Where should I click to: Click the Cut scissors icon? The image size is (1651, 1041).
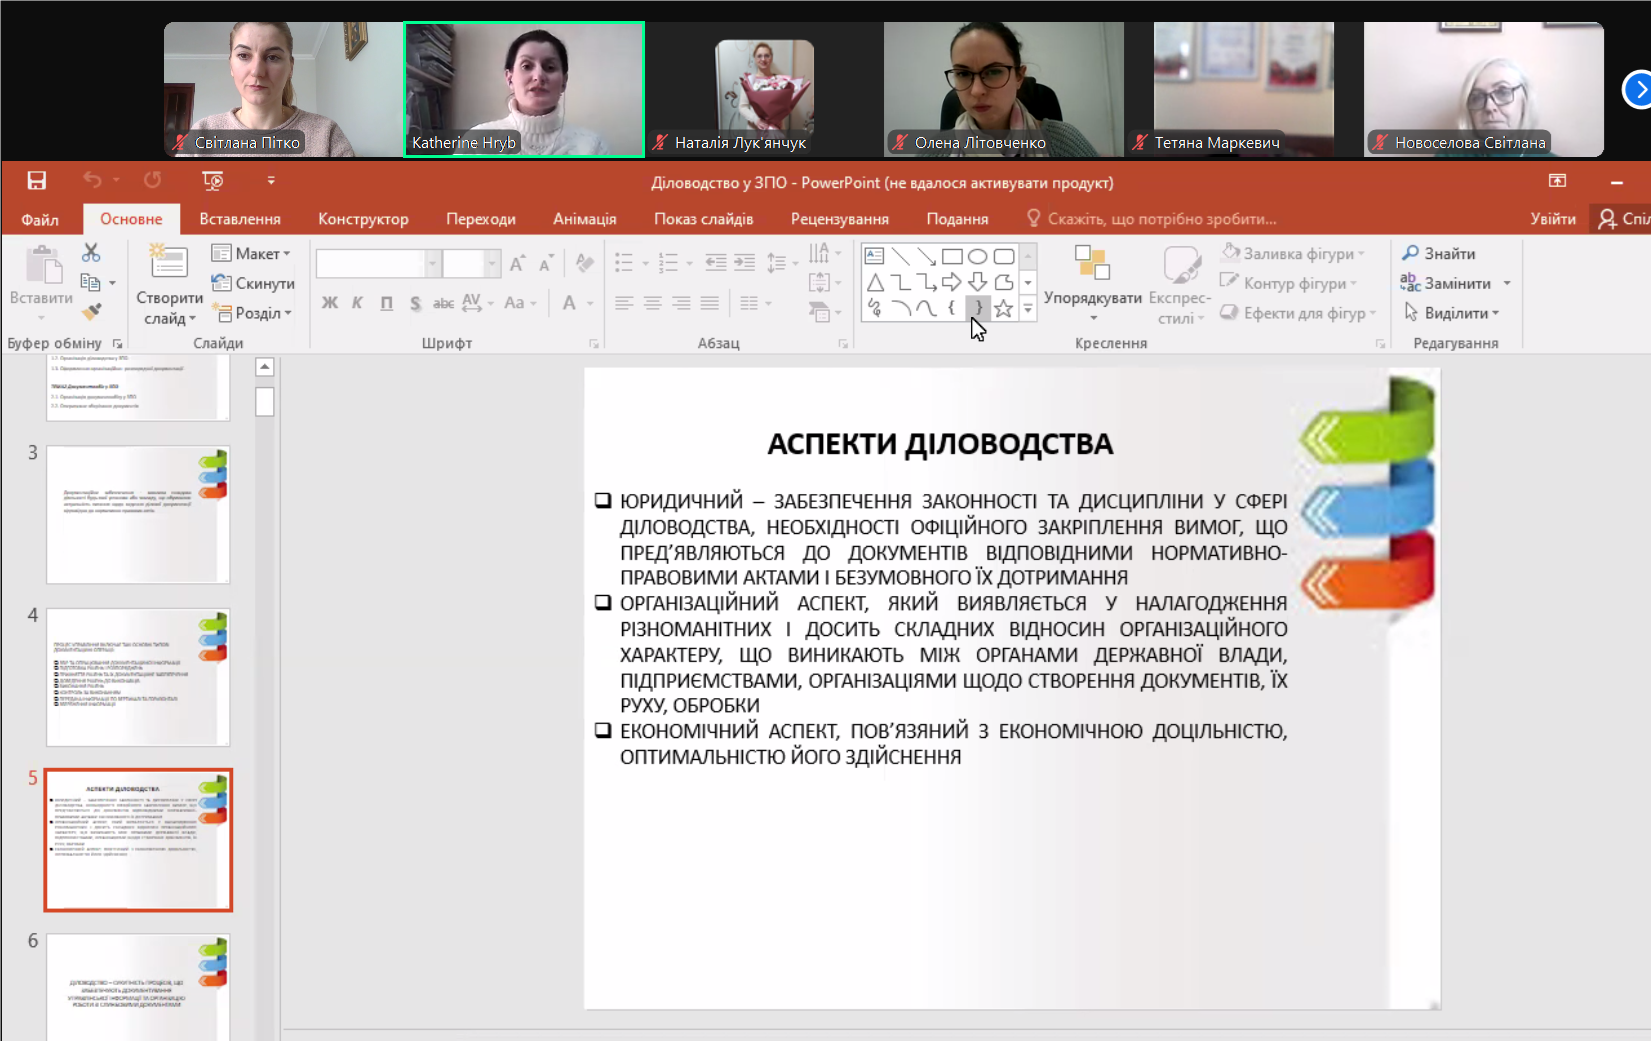click(91, 252)
